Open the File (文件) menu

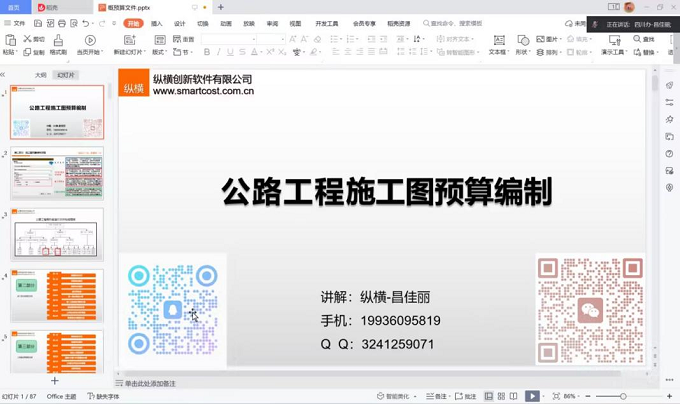point(14,23)
